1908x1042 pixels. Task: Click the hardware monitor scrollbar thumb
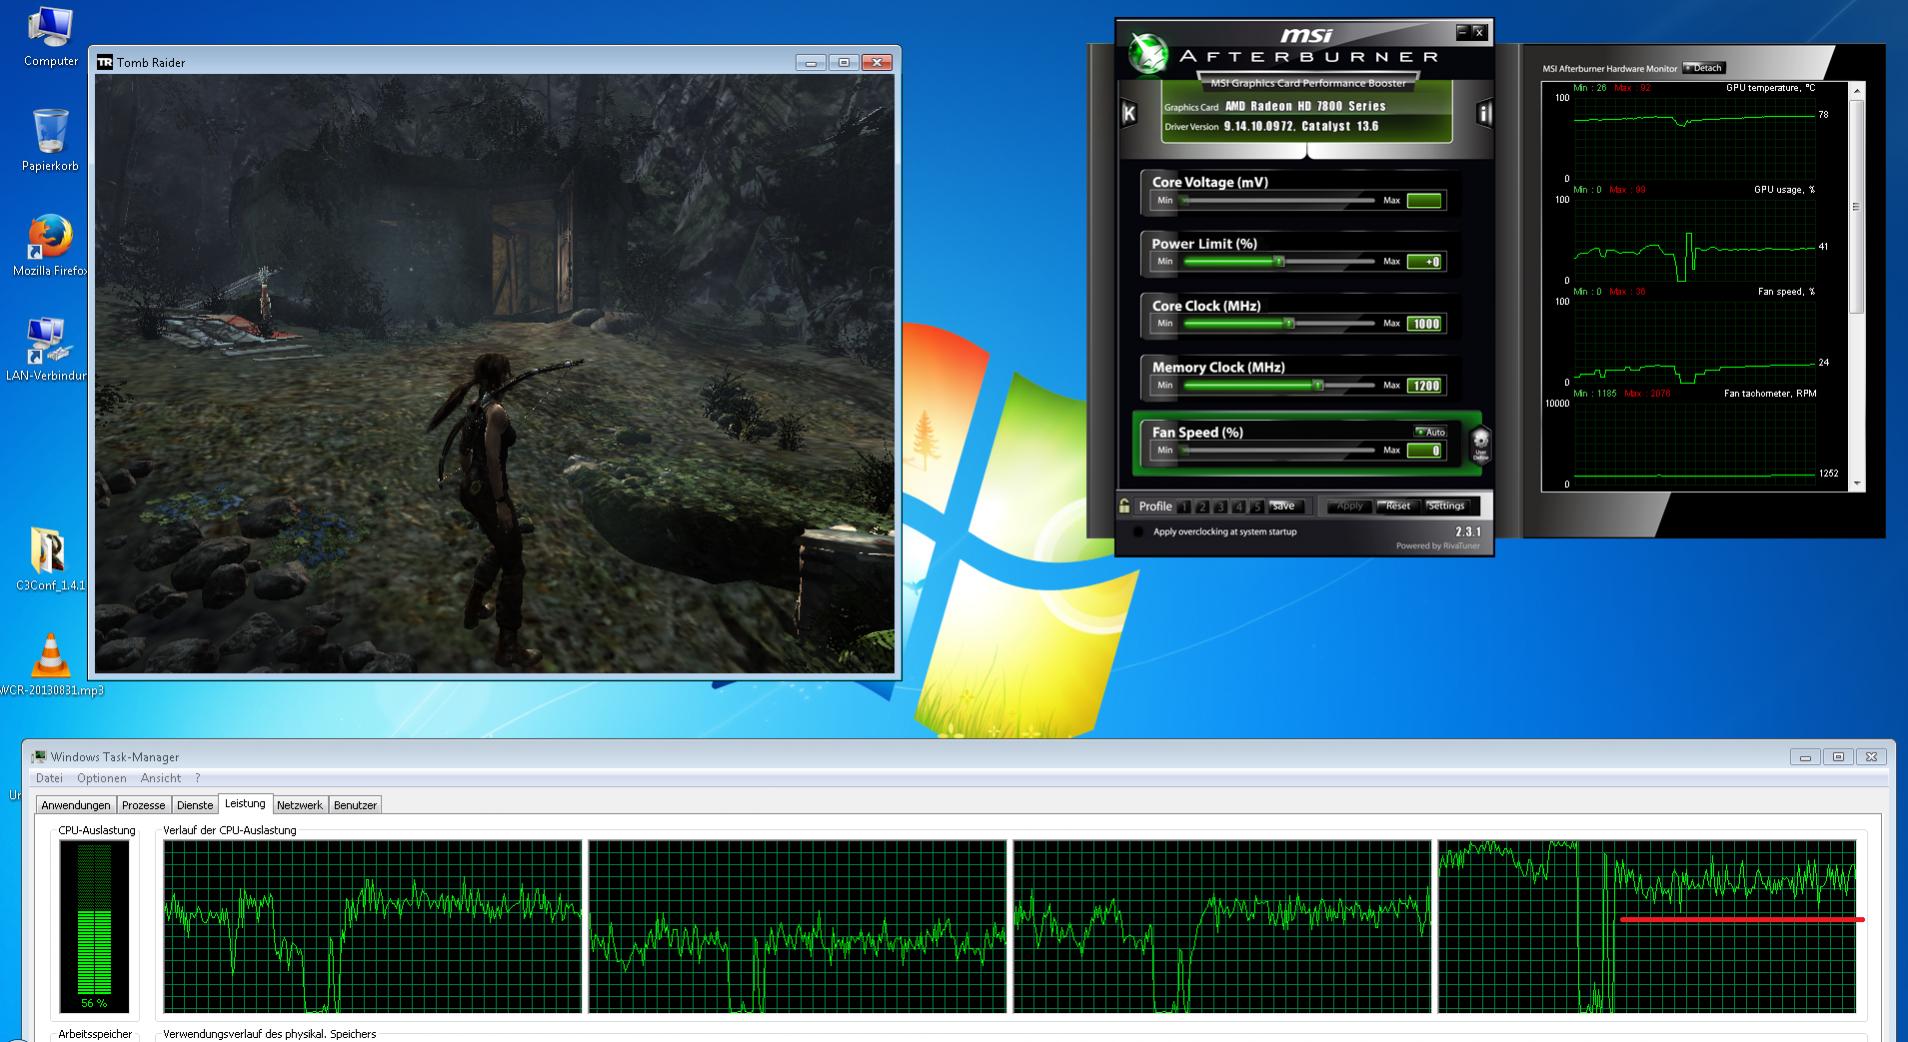(1857, 207)
